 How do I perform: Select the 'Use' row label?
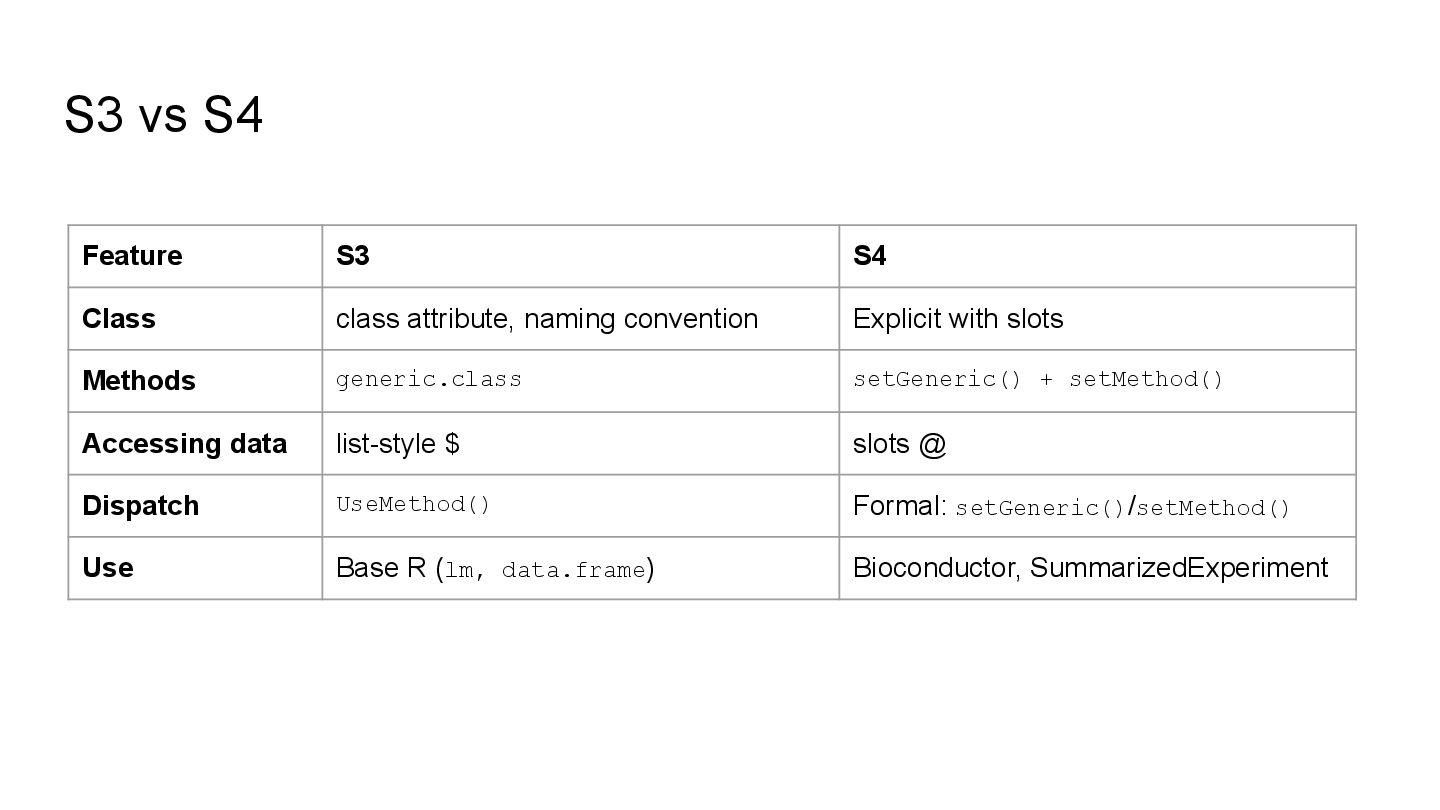click(x=107, y=568)
